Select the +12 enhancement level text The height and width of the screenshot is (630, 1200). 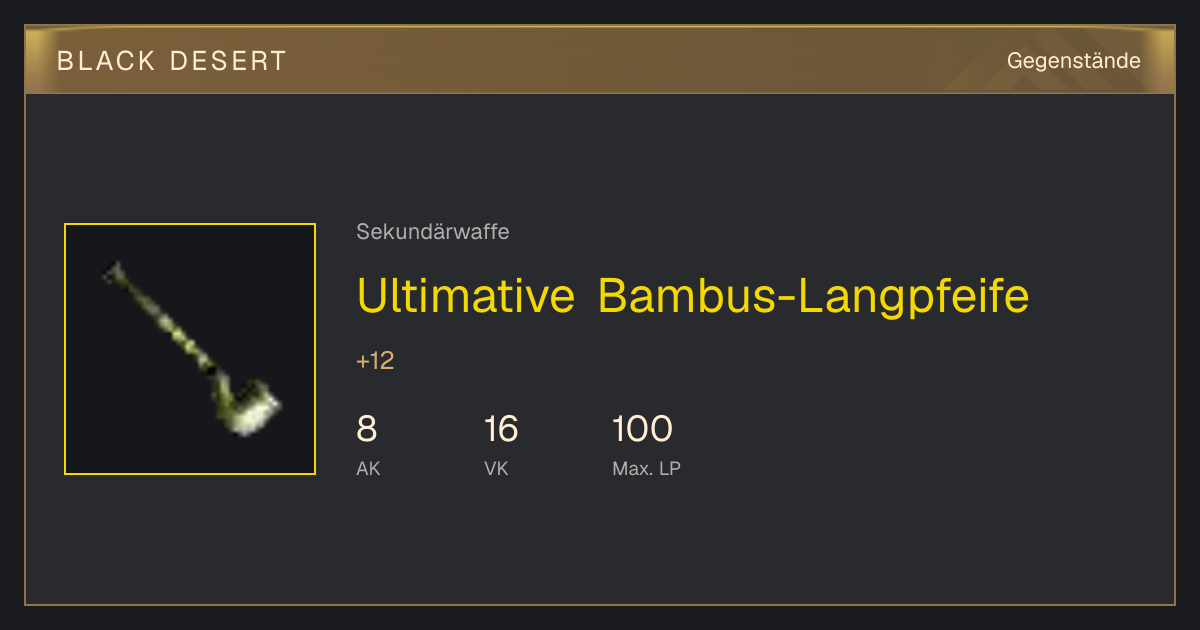coord(375,361)
